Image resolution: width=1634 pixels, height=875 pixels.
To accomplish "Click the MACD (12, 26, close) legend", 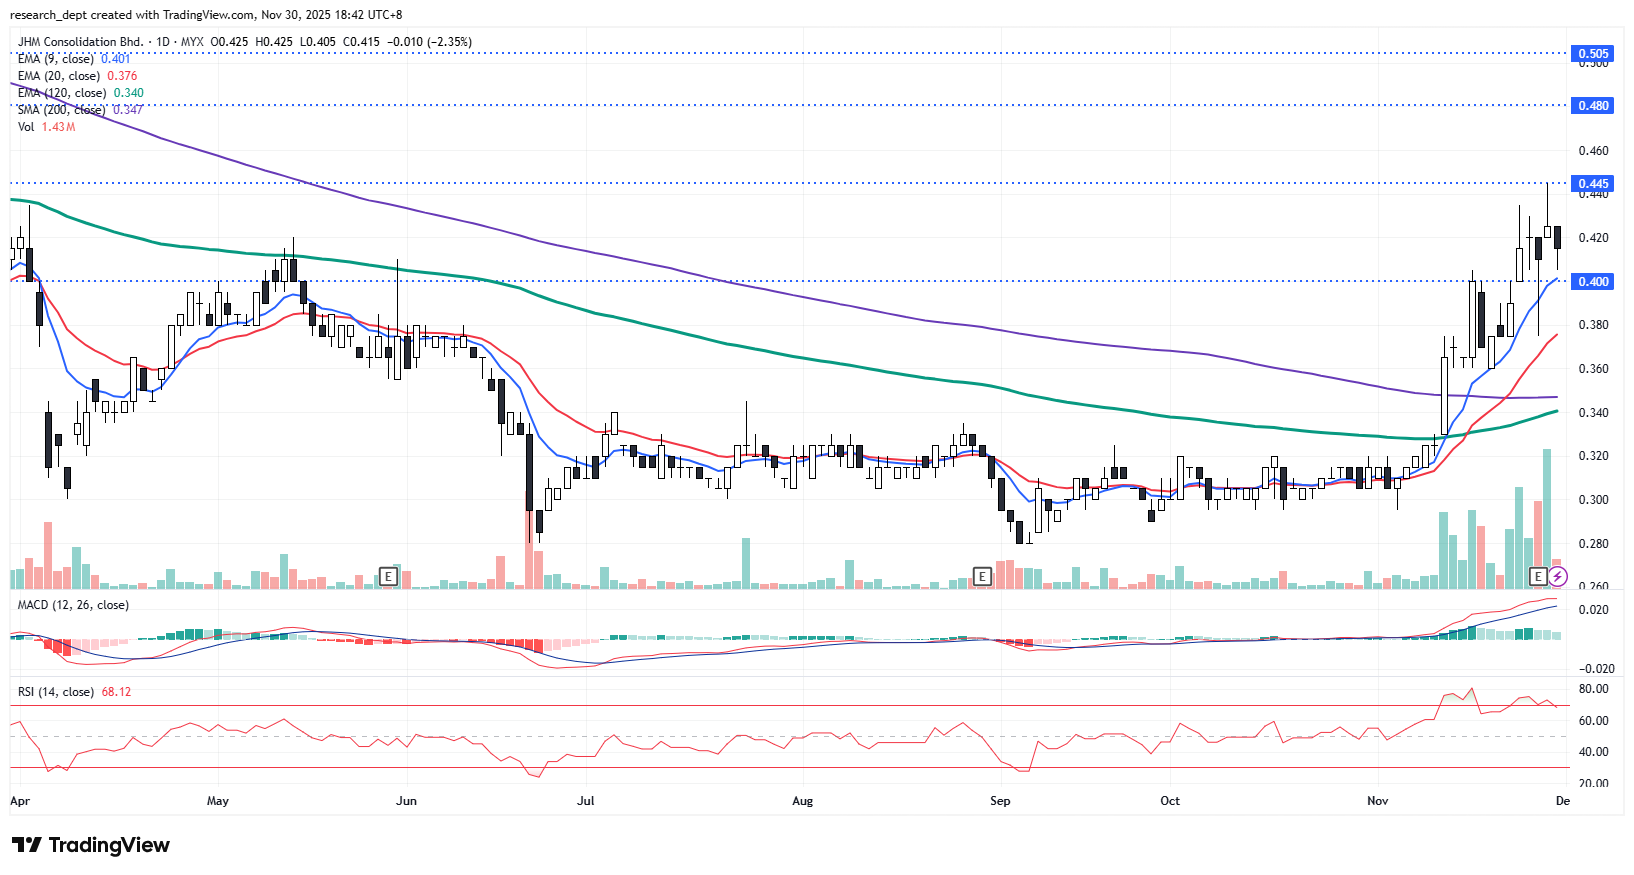I will tap(73, 605).
